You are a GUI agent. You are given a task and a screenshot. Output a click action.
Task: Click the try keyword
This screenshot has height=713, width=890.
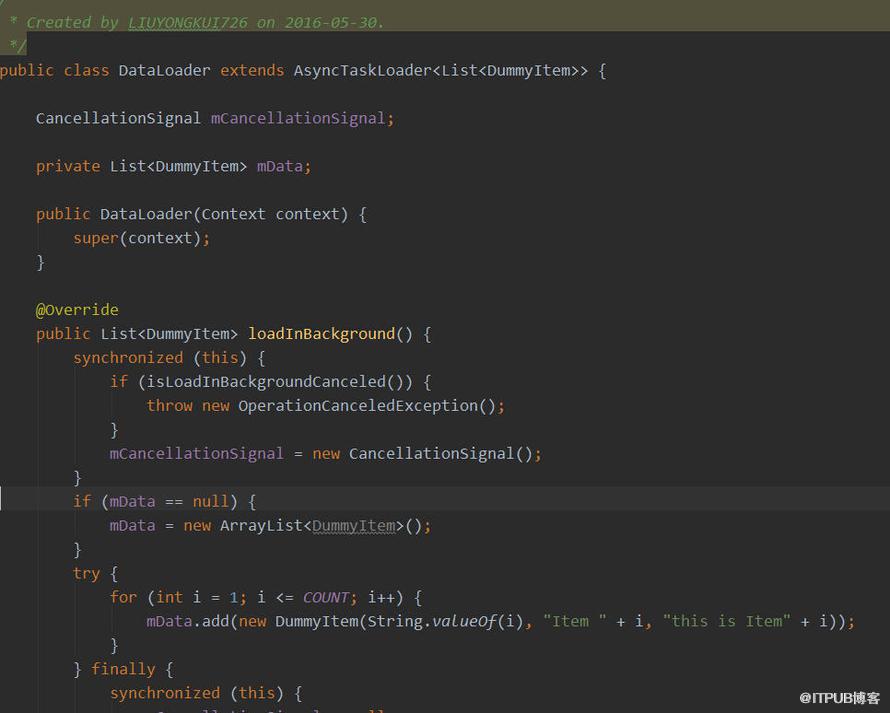point(86,573)
